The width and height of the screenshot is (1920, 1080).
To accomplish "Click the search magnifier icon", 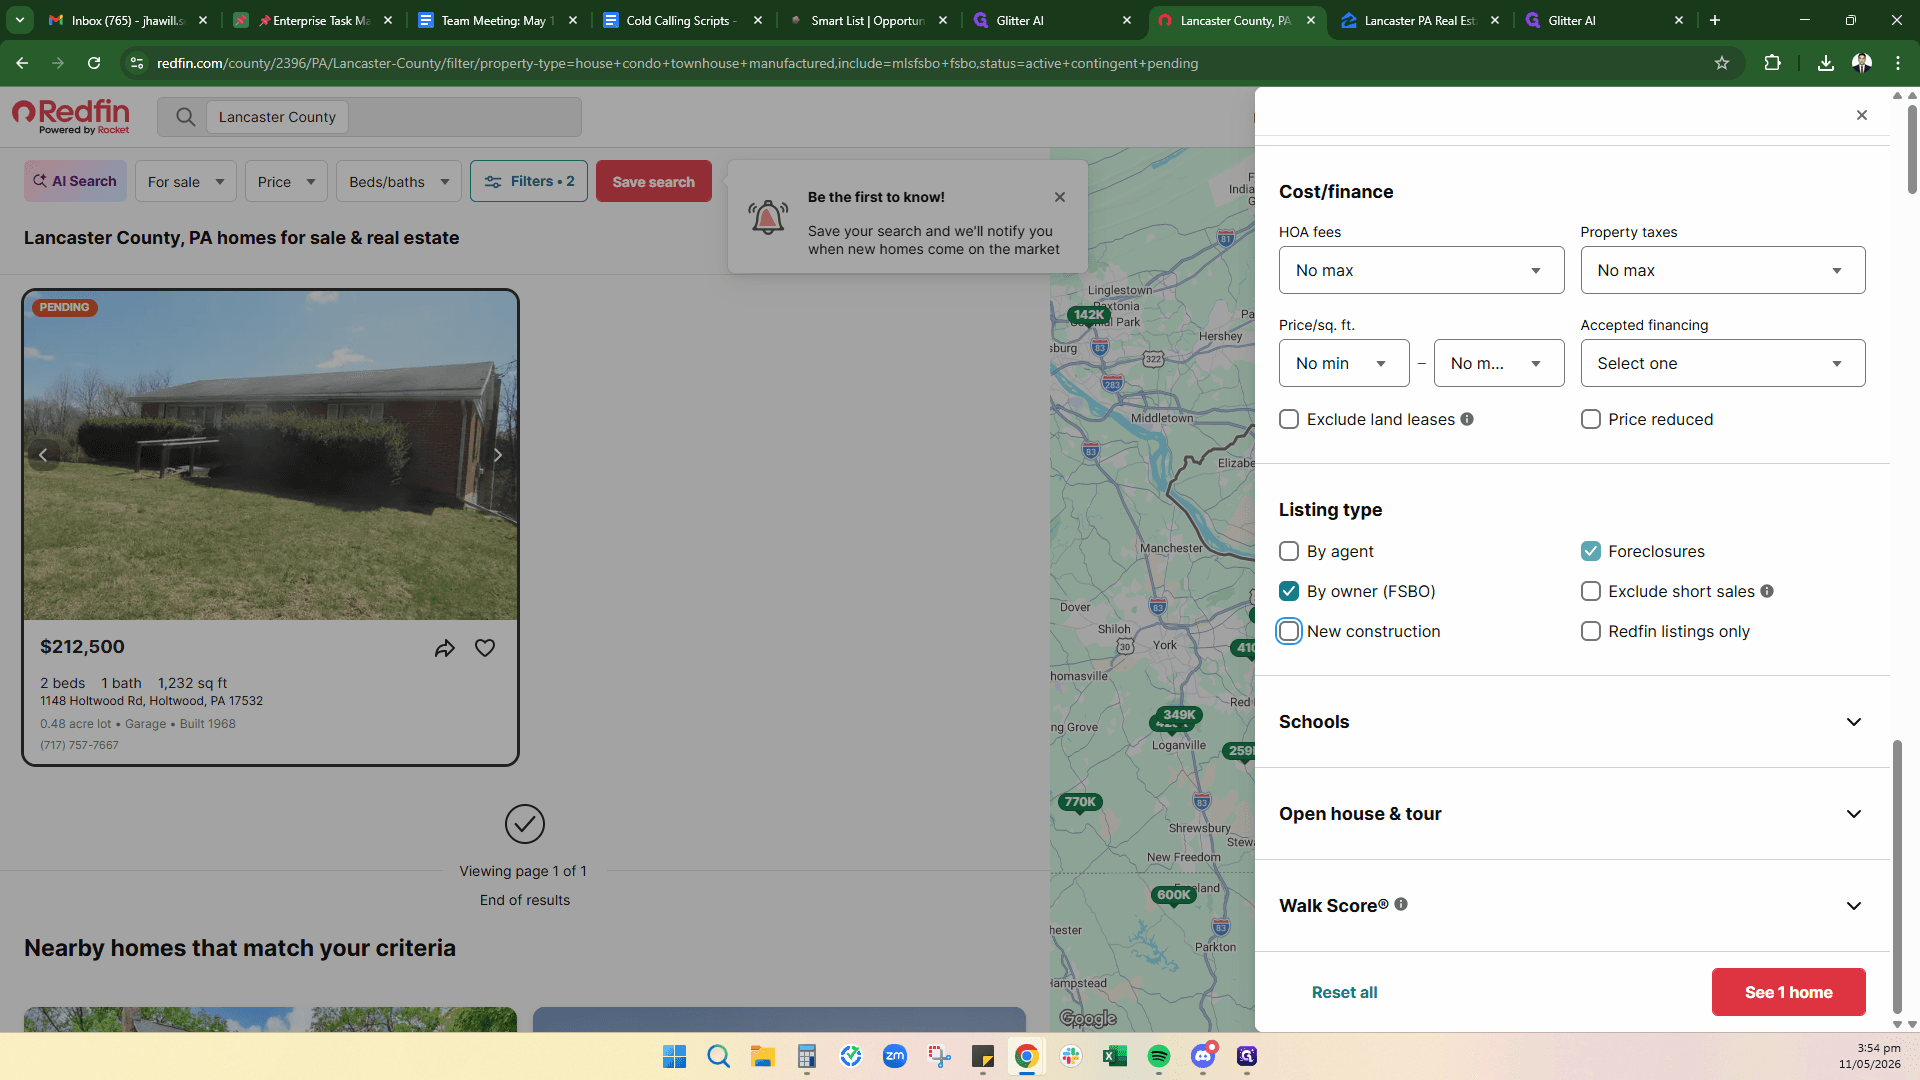I will 185,117.
